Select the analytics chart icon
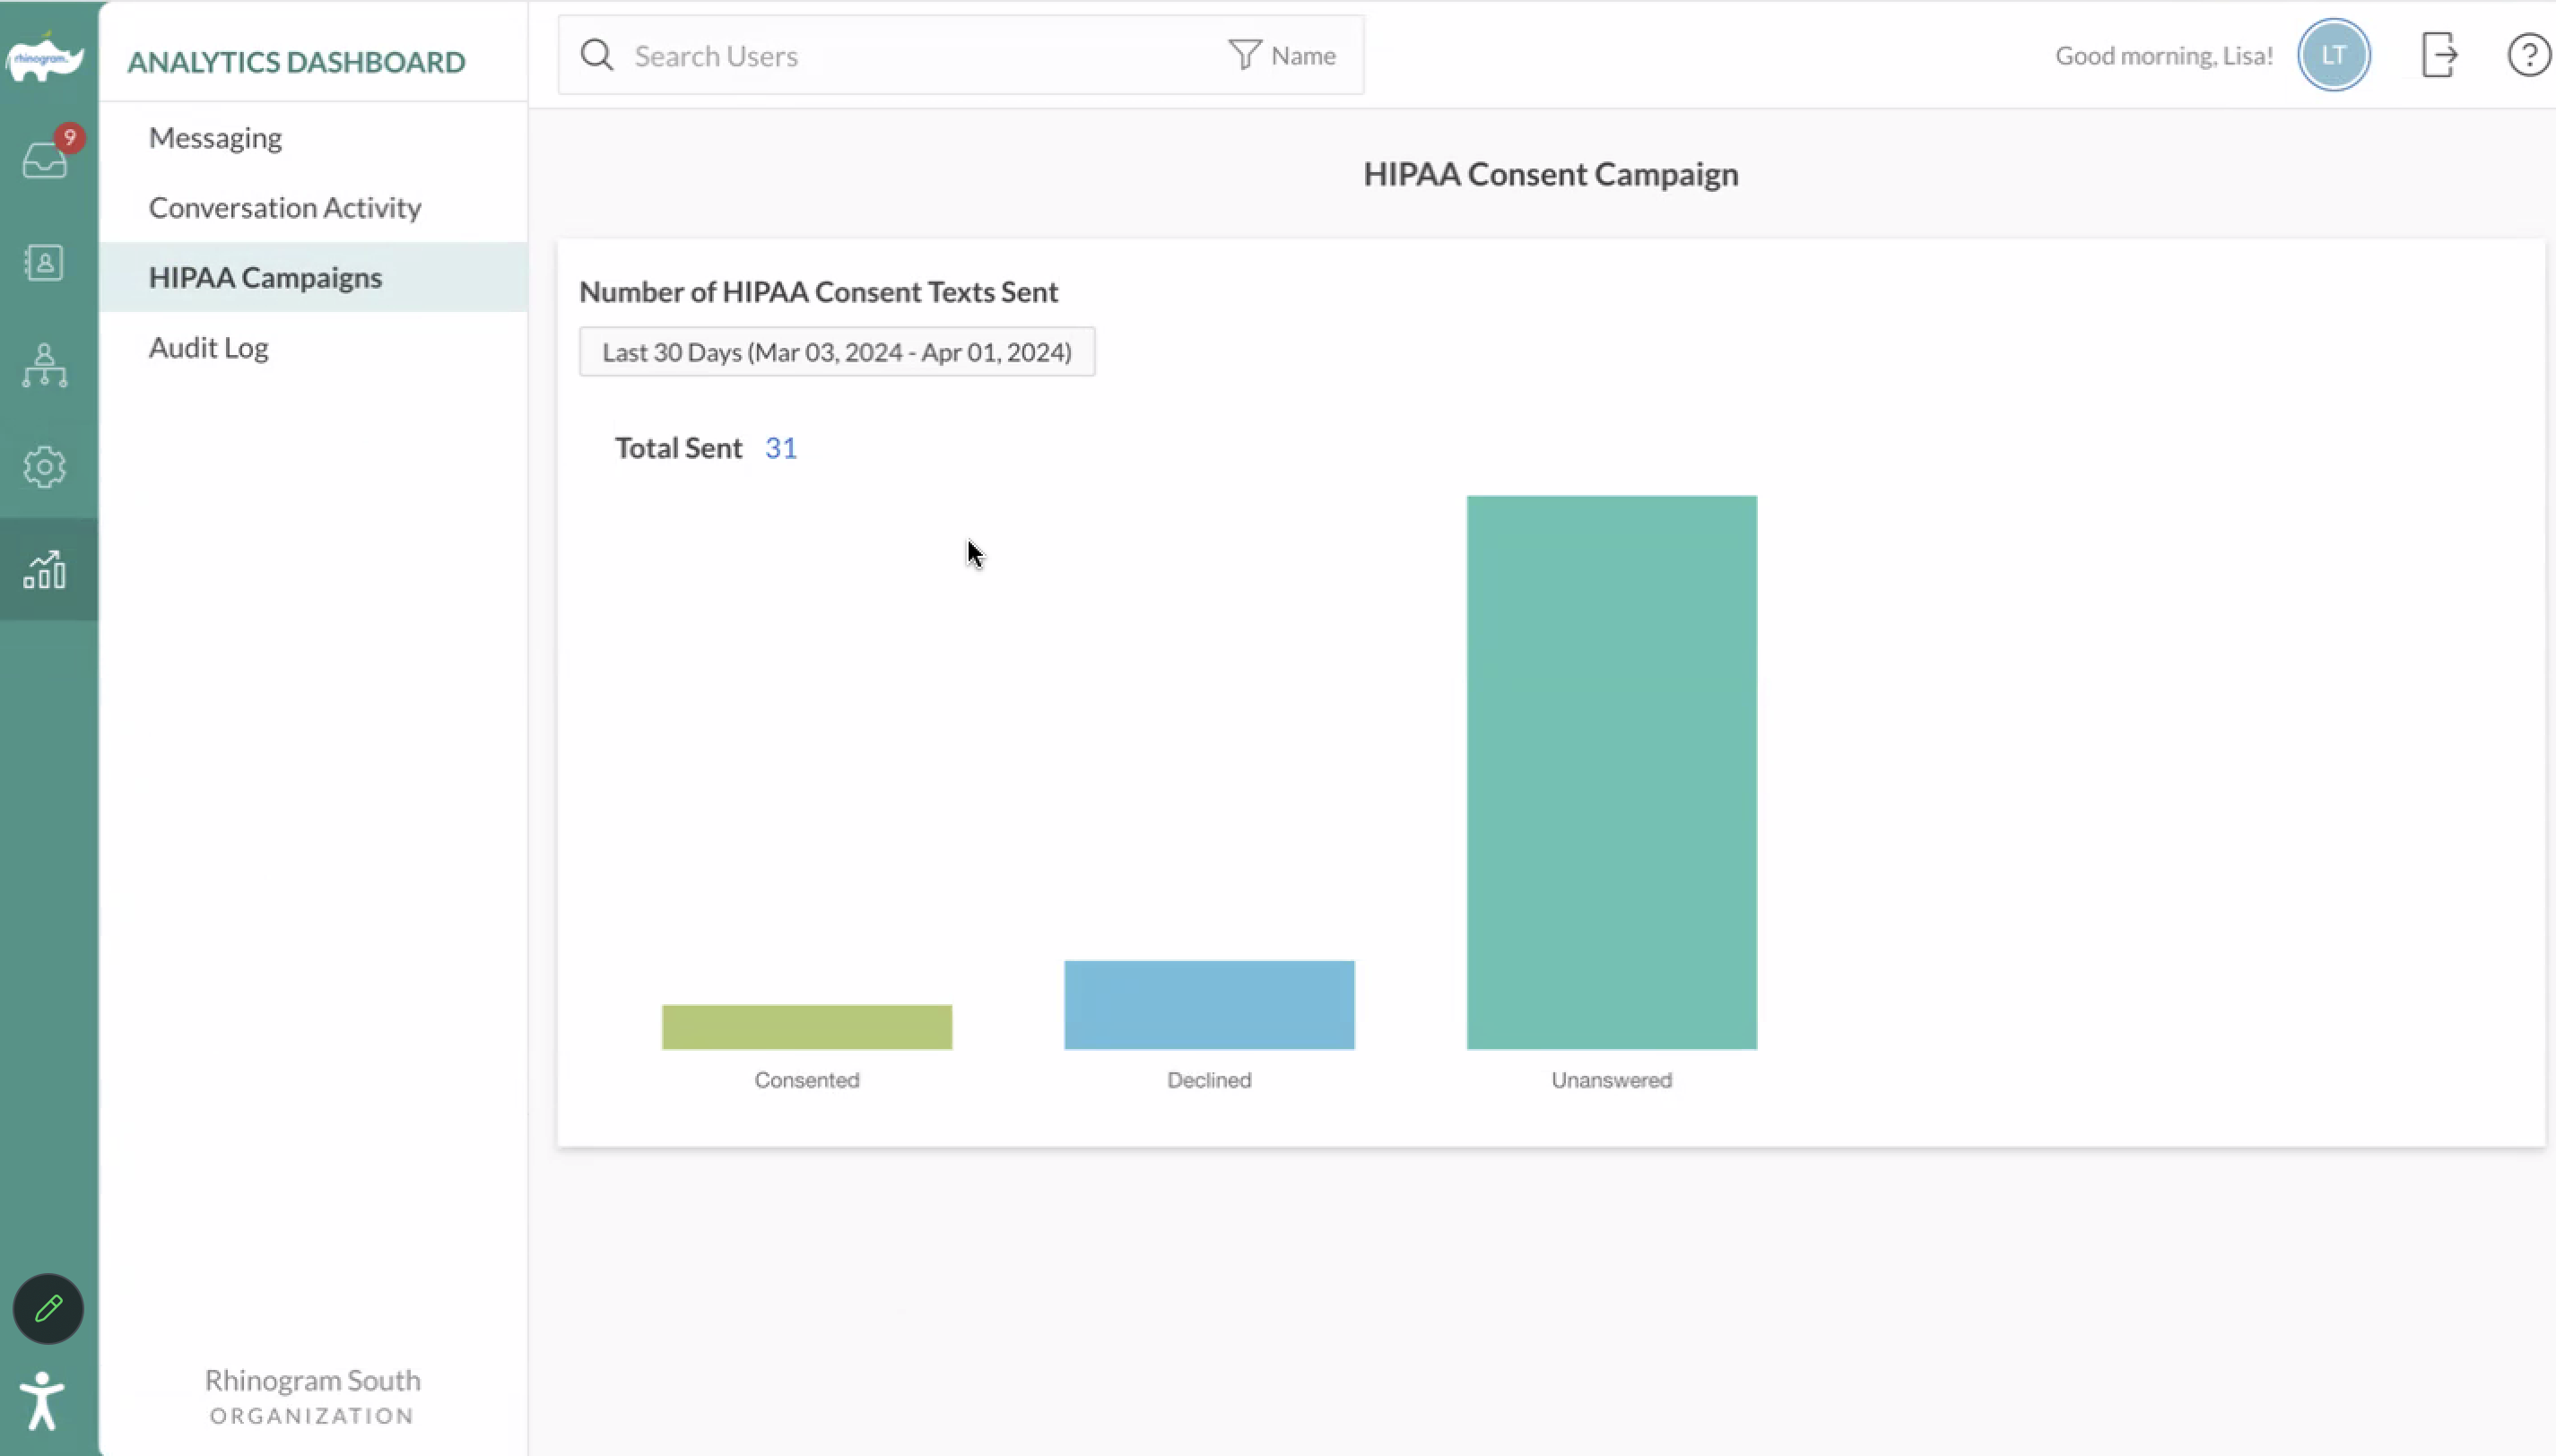Screen dimensions: 2556x1456 click(x=45, y=570)
